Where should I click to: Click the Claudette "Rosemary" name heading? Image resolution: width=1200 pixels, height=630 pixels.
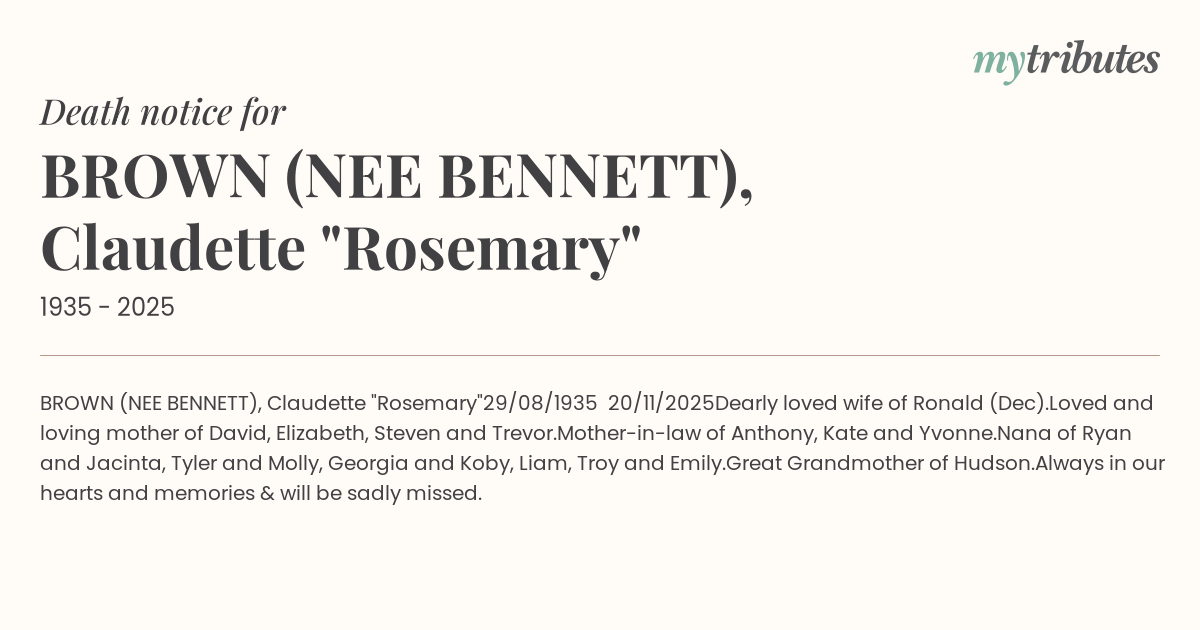(x=340, y=249)
